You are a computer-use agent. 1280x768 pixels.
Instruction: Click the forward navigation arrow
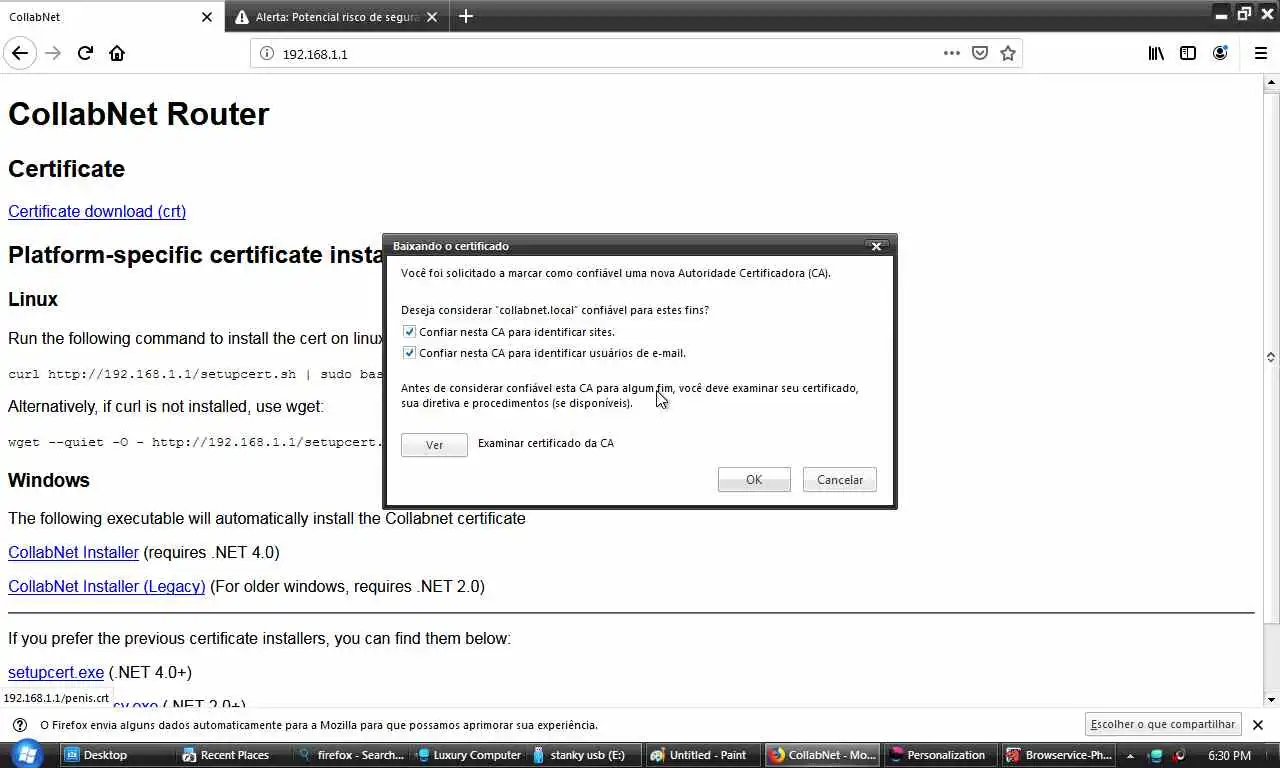coord(53,53)
